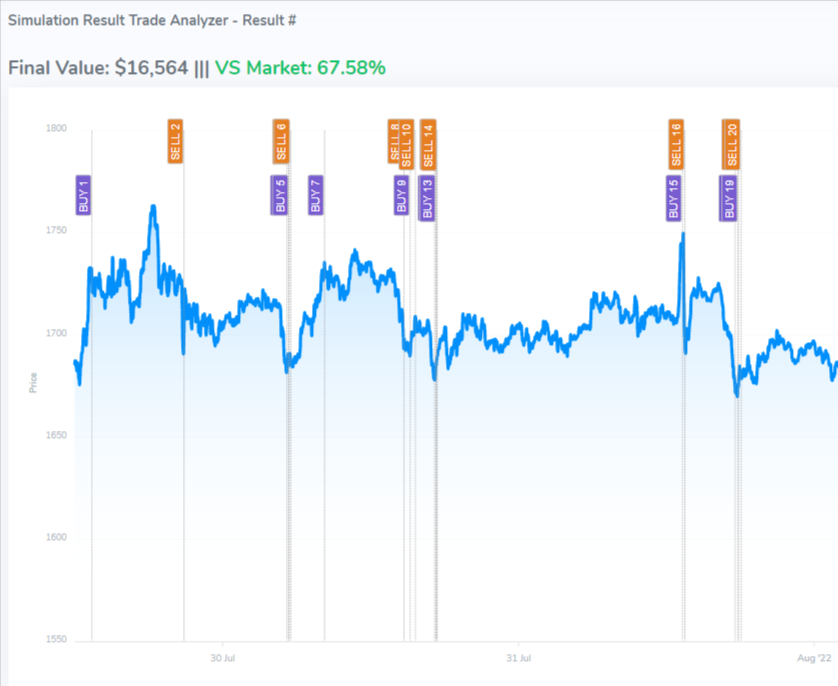
Task: Click the 31 Jul date axis label
Action: tap(518, 659)
